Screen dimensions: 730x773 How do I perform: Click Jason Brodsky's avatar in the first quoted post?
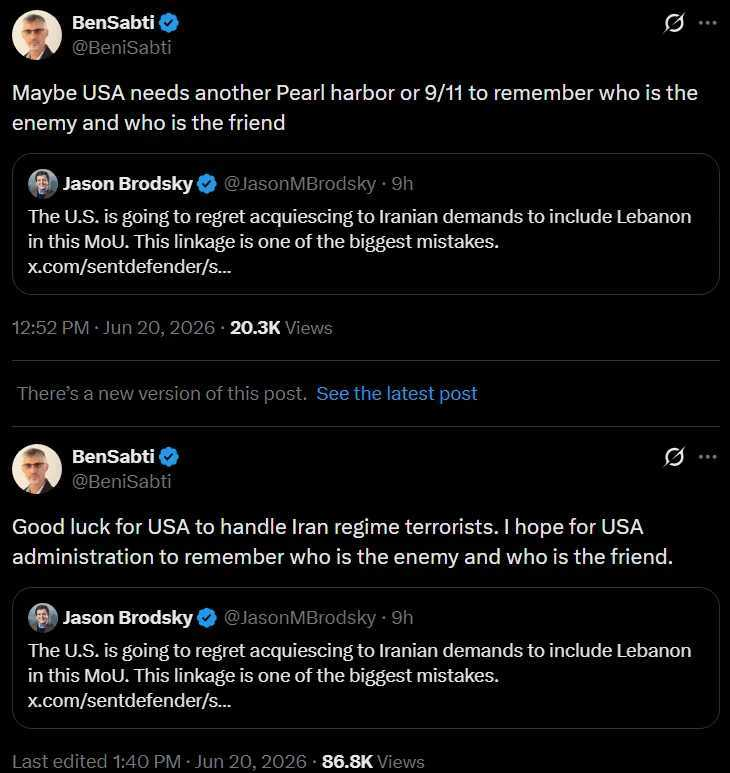click(43, 184)
